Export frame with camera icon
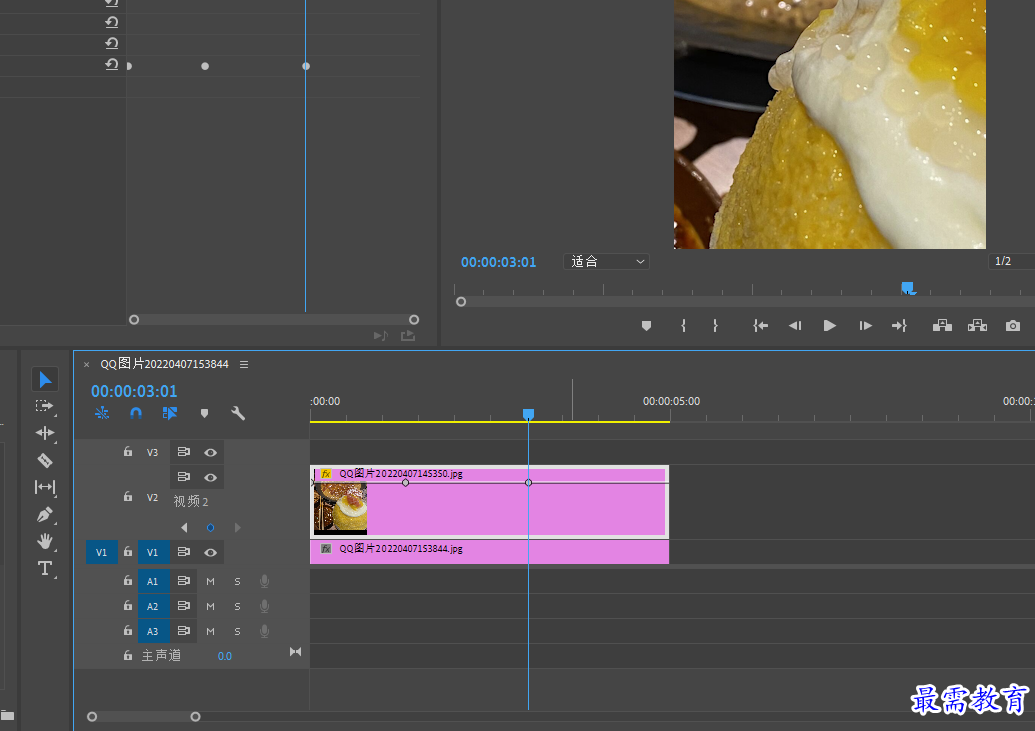This screenshot has width=1035, height=731. [1013, 326]
